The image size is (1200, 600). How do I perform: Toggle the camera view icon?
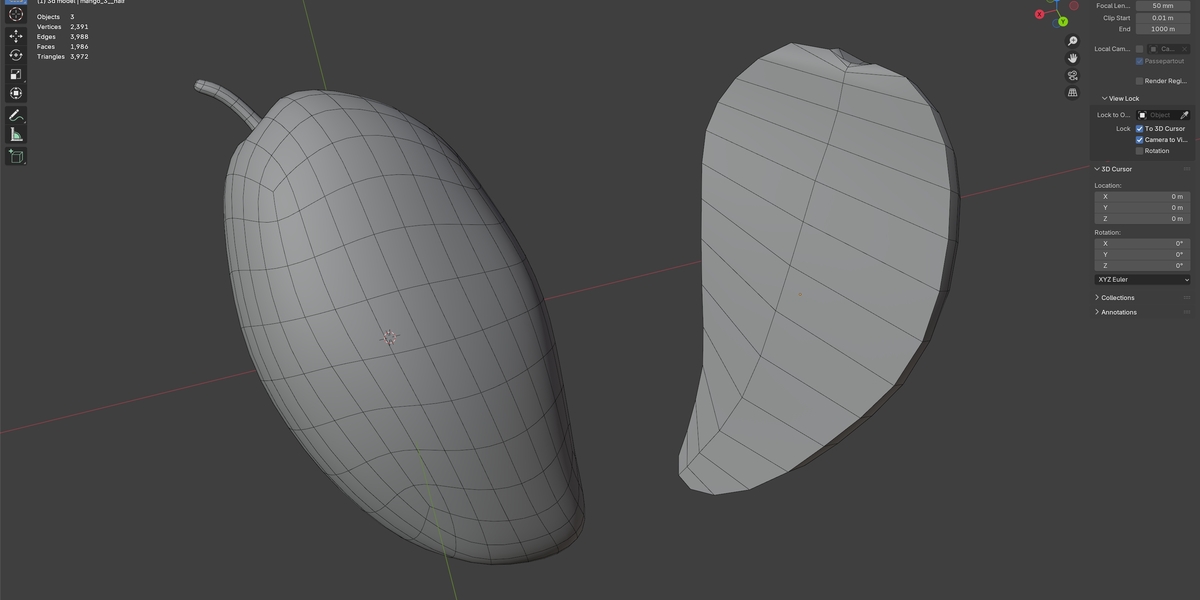[1073, 75]
